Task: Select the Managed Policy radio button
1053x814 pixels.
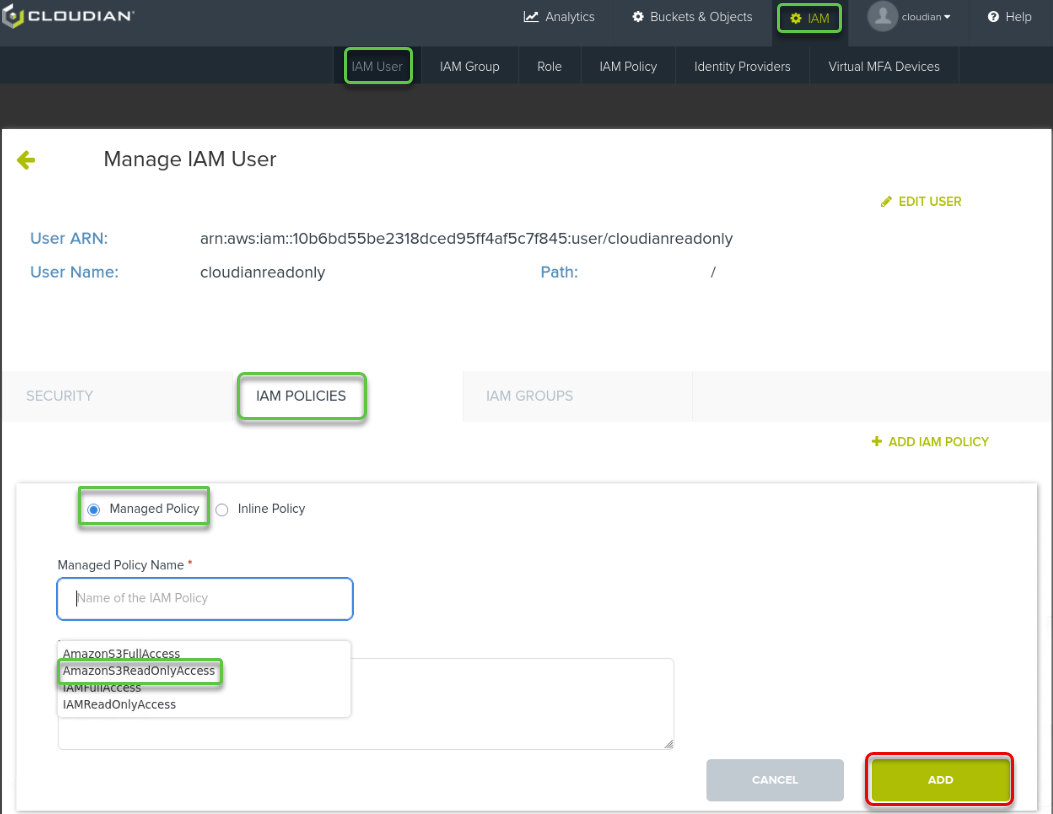Action: pyautogui.click(x=94, y=509)
